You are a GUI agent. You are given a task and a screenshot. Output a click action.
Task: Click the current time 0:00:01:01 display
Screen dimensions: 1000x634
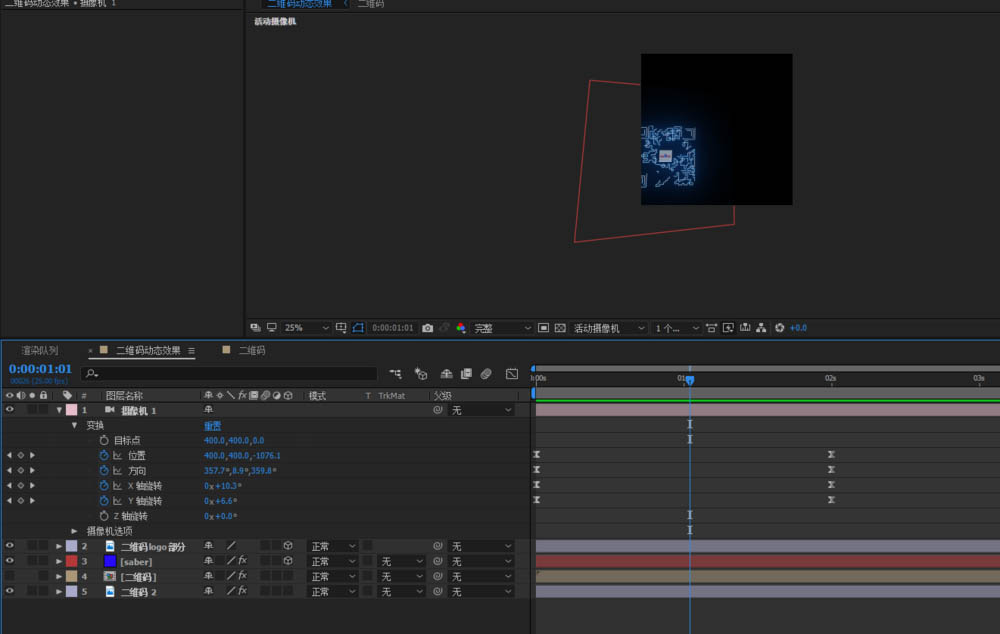tap(40, 369)
